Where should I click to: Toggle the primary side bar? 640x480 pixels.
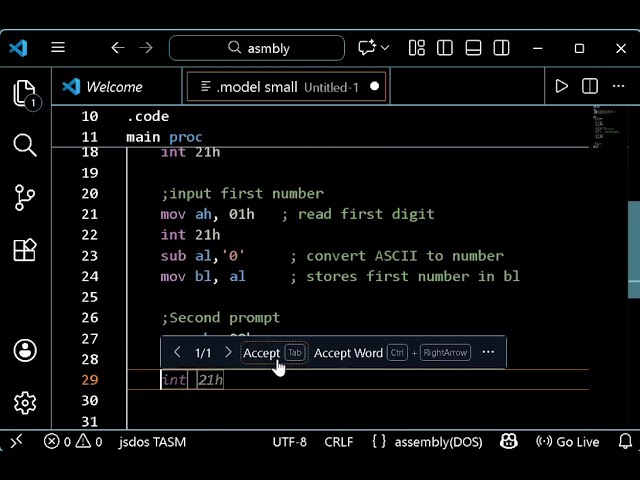pos(445,48)
